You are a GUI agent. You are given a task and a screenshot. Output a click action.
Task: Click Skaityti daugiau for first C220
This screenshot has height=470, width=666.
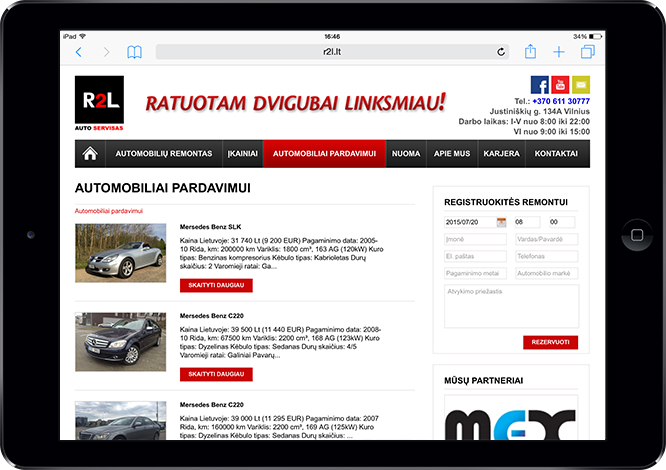[x=216, y=374]
